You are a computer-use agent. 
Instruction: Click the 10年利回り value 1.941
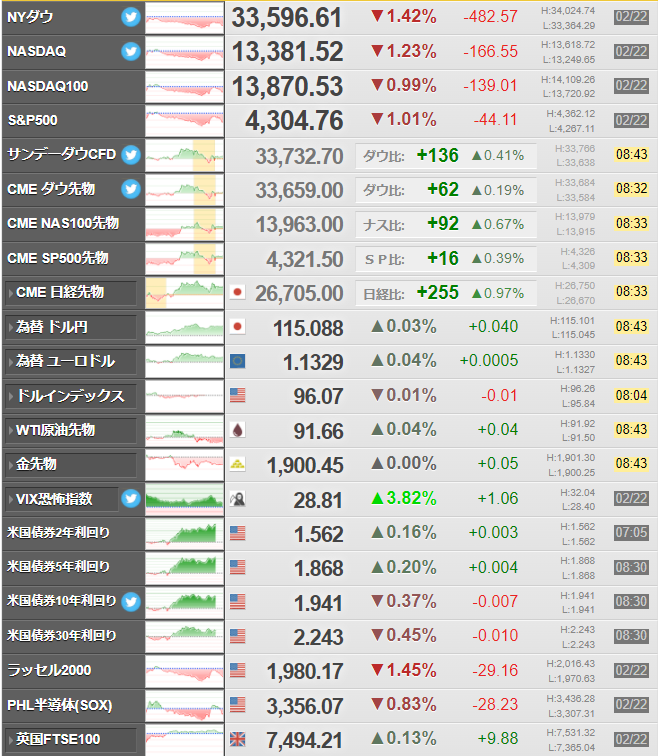pyautogui.click(x=318, y=604)
